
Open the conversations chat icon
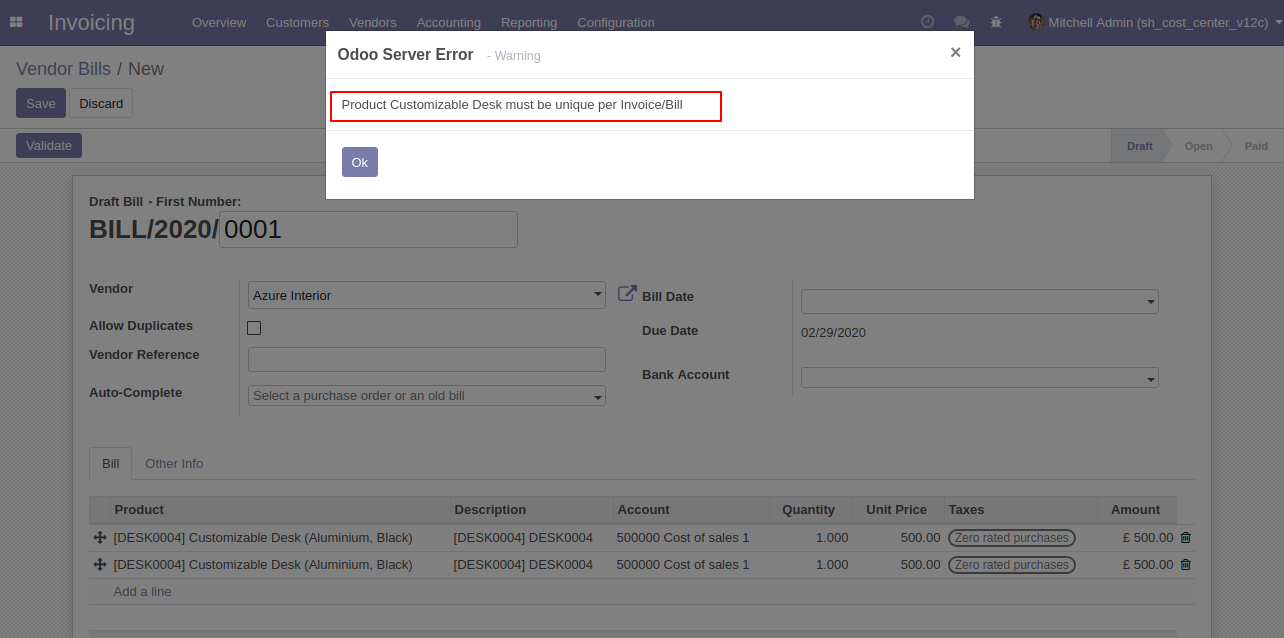pos(961,22)
